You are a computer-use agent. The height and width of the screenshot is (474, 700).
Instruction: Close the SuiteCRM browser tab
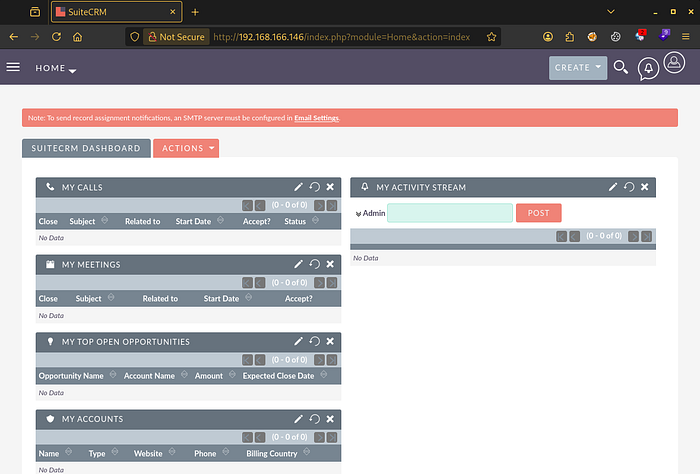[x=172, y=12]
